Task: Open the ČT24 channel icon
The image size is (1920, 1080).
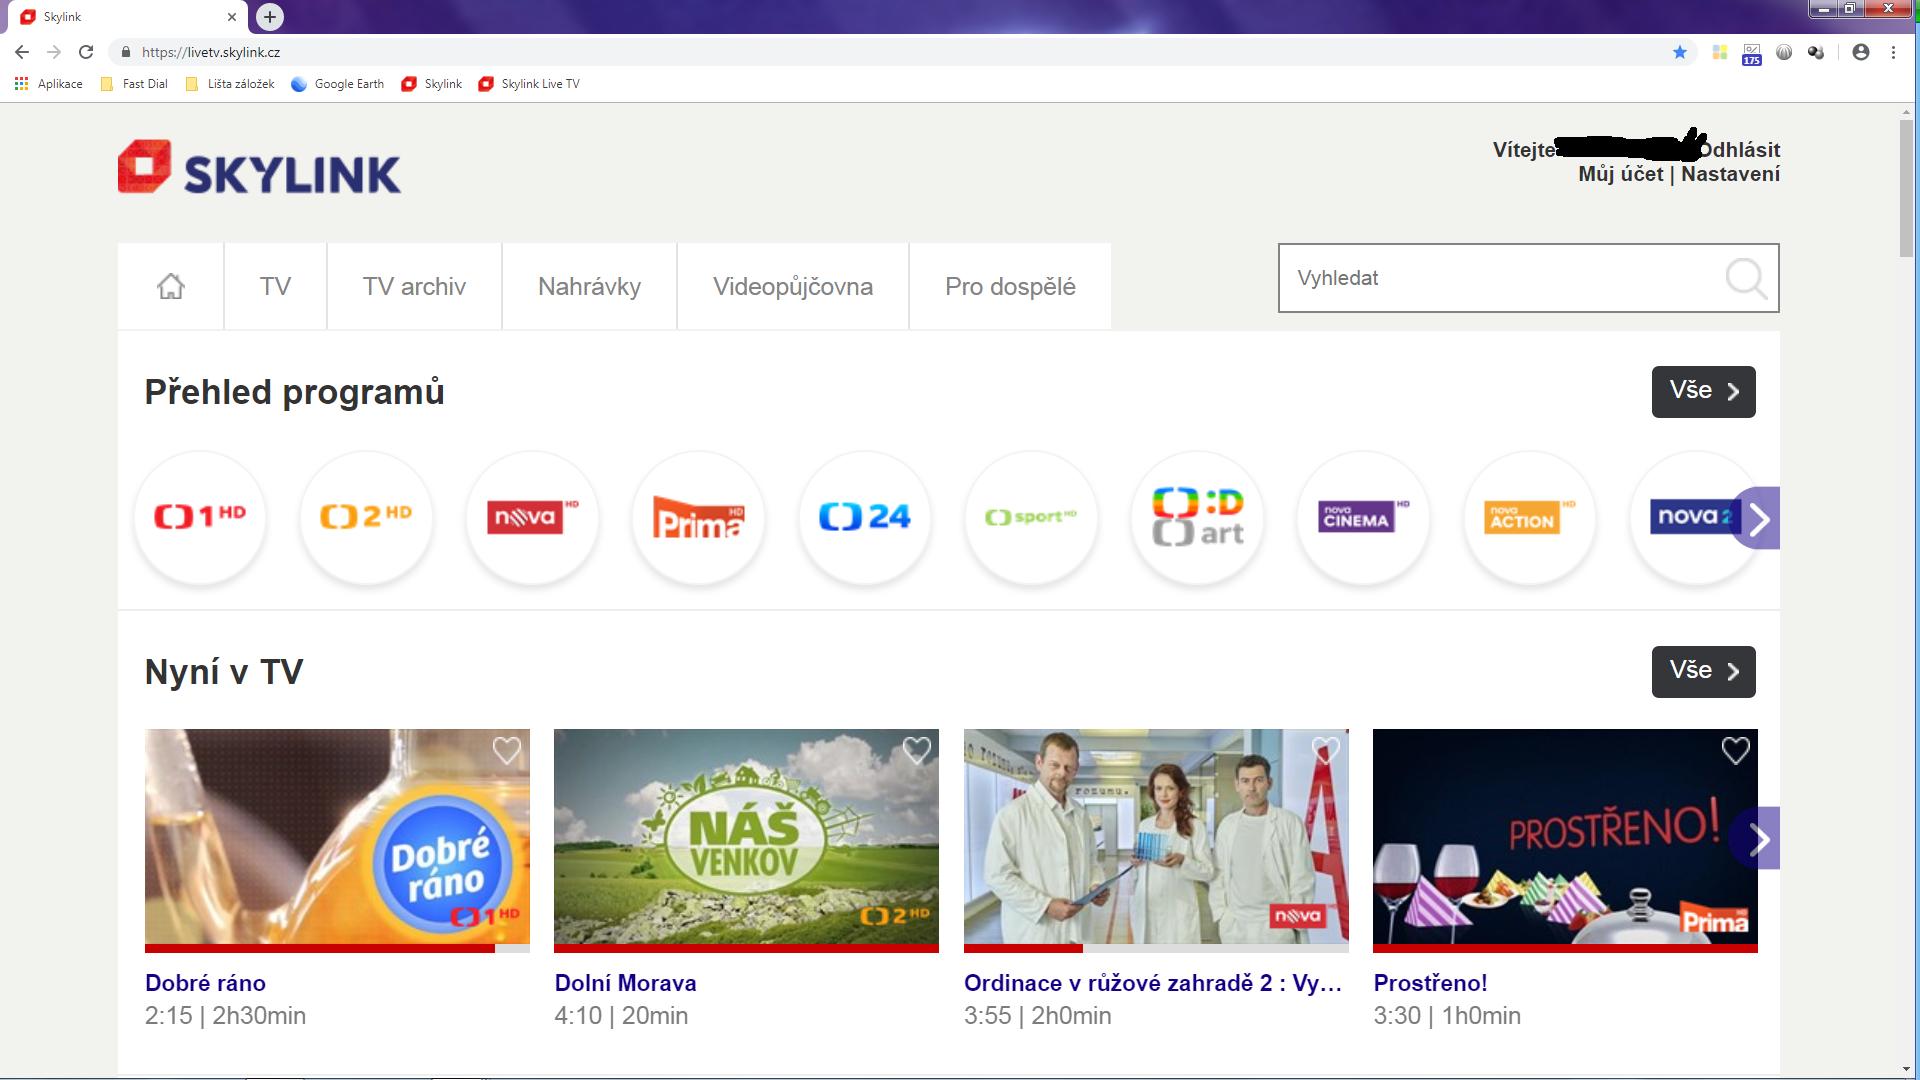Action: 864,518
